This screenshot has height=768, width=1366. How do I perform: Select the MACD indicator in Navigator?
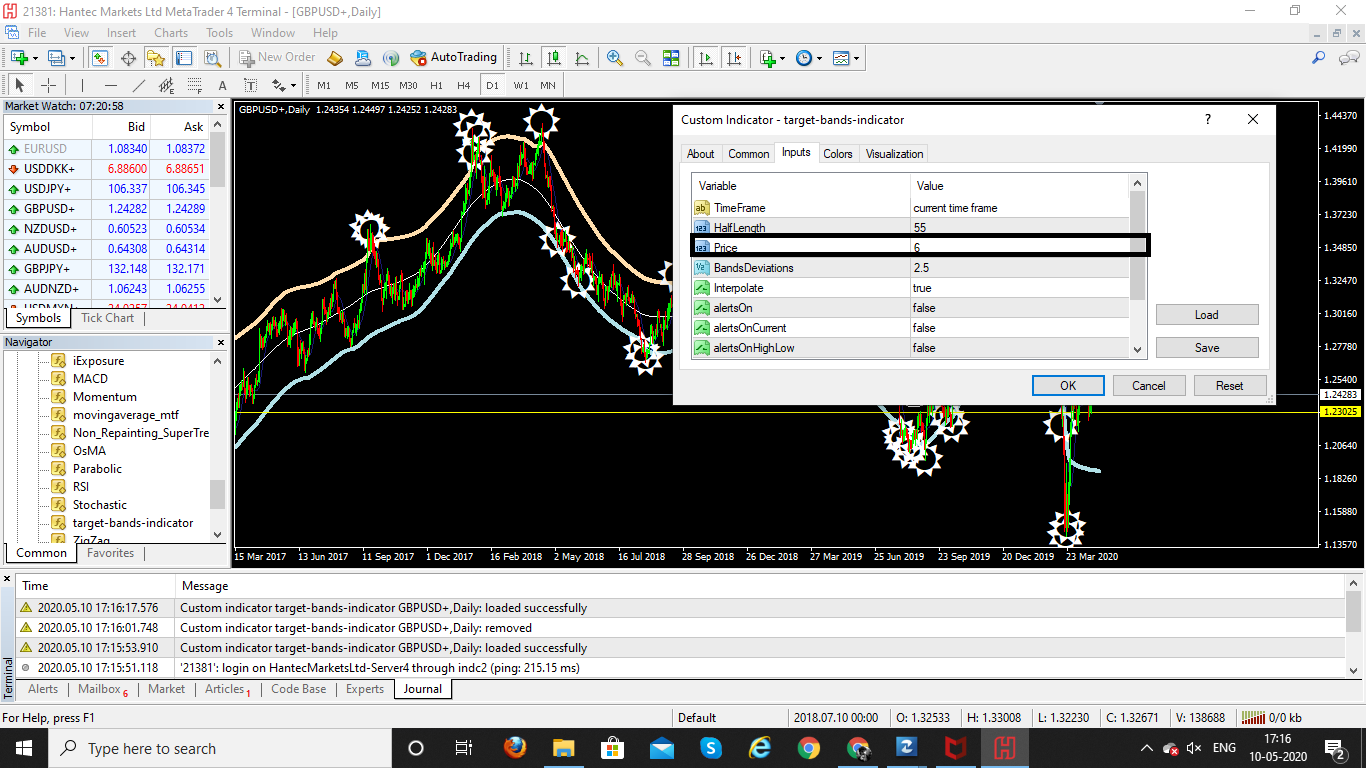tap(90, 379)
